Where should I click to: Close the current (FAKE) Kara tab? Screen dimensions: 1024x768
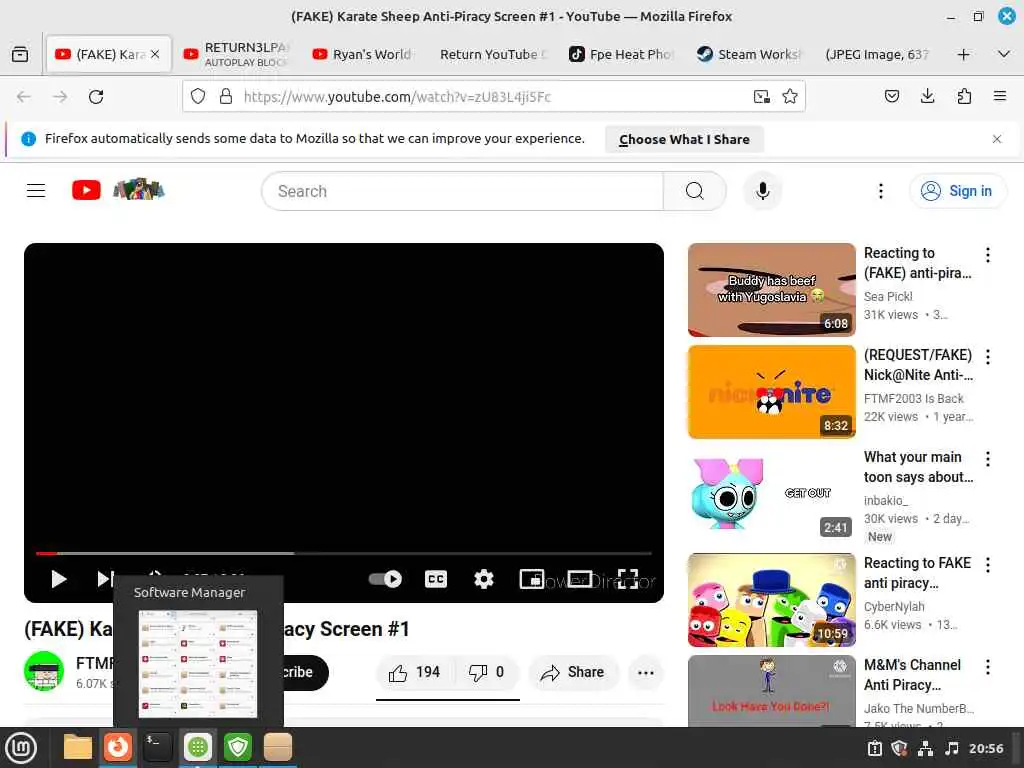tap(155, 54)
